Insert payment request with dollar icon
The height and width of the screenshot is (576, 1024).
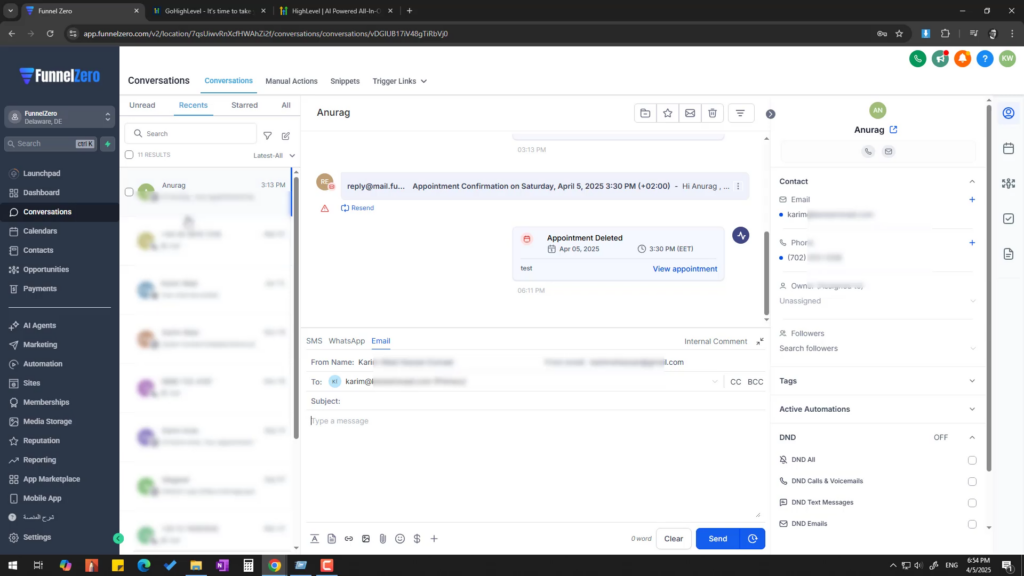(x=417, y=539)
